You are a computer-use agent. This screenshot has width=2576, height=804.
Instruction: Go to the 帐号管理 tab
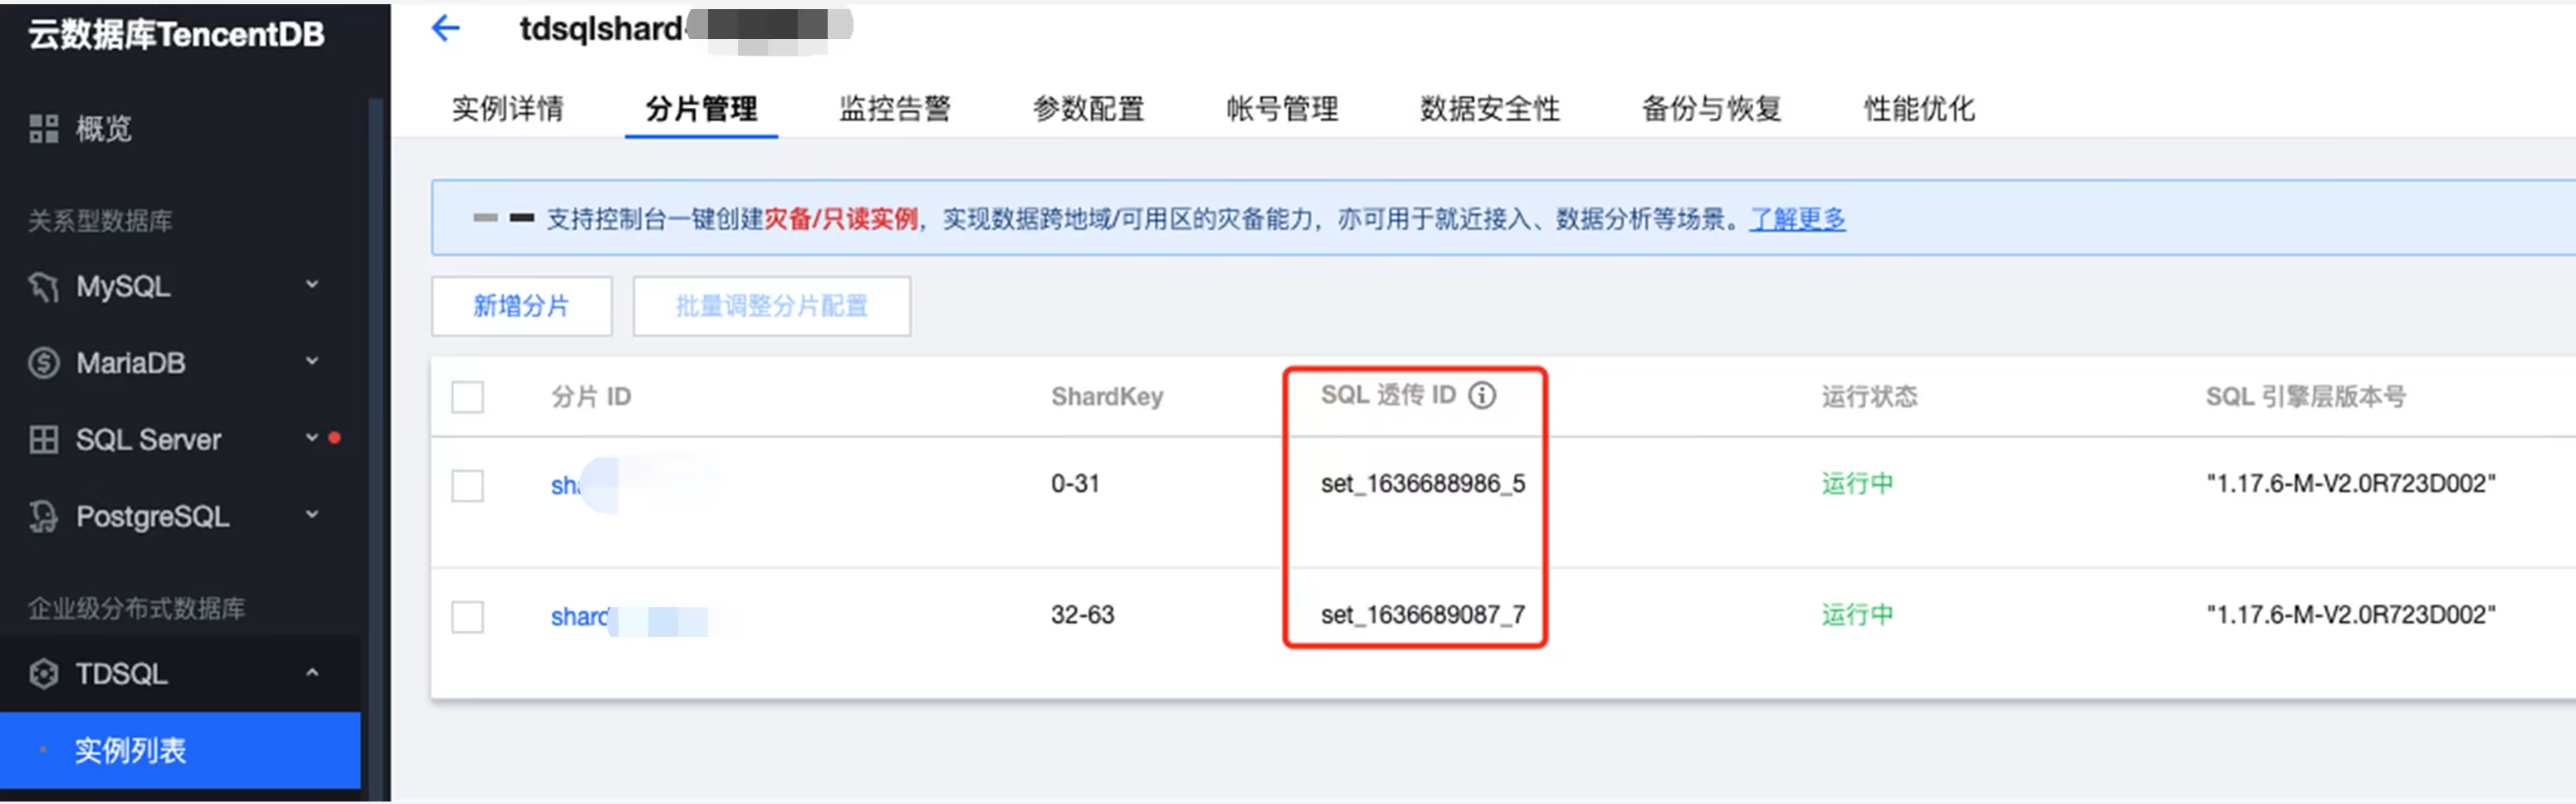click(x=1283, y=108)
